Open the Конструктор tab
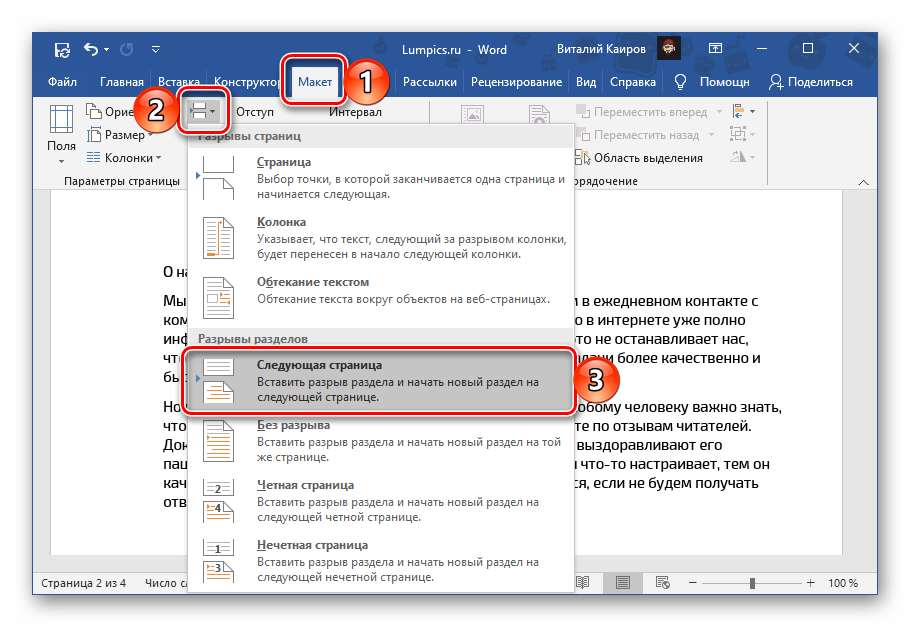 247,82
